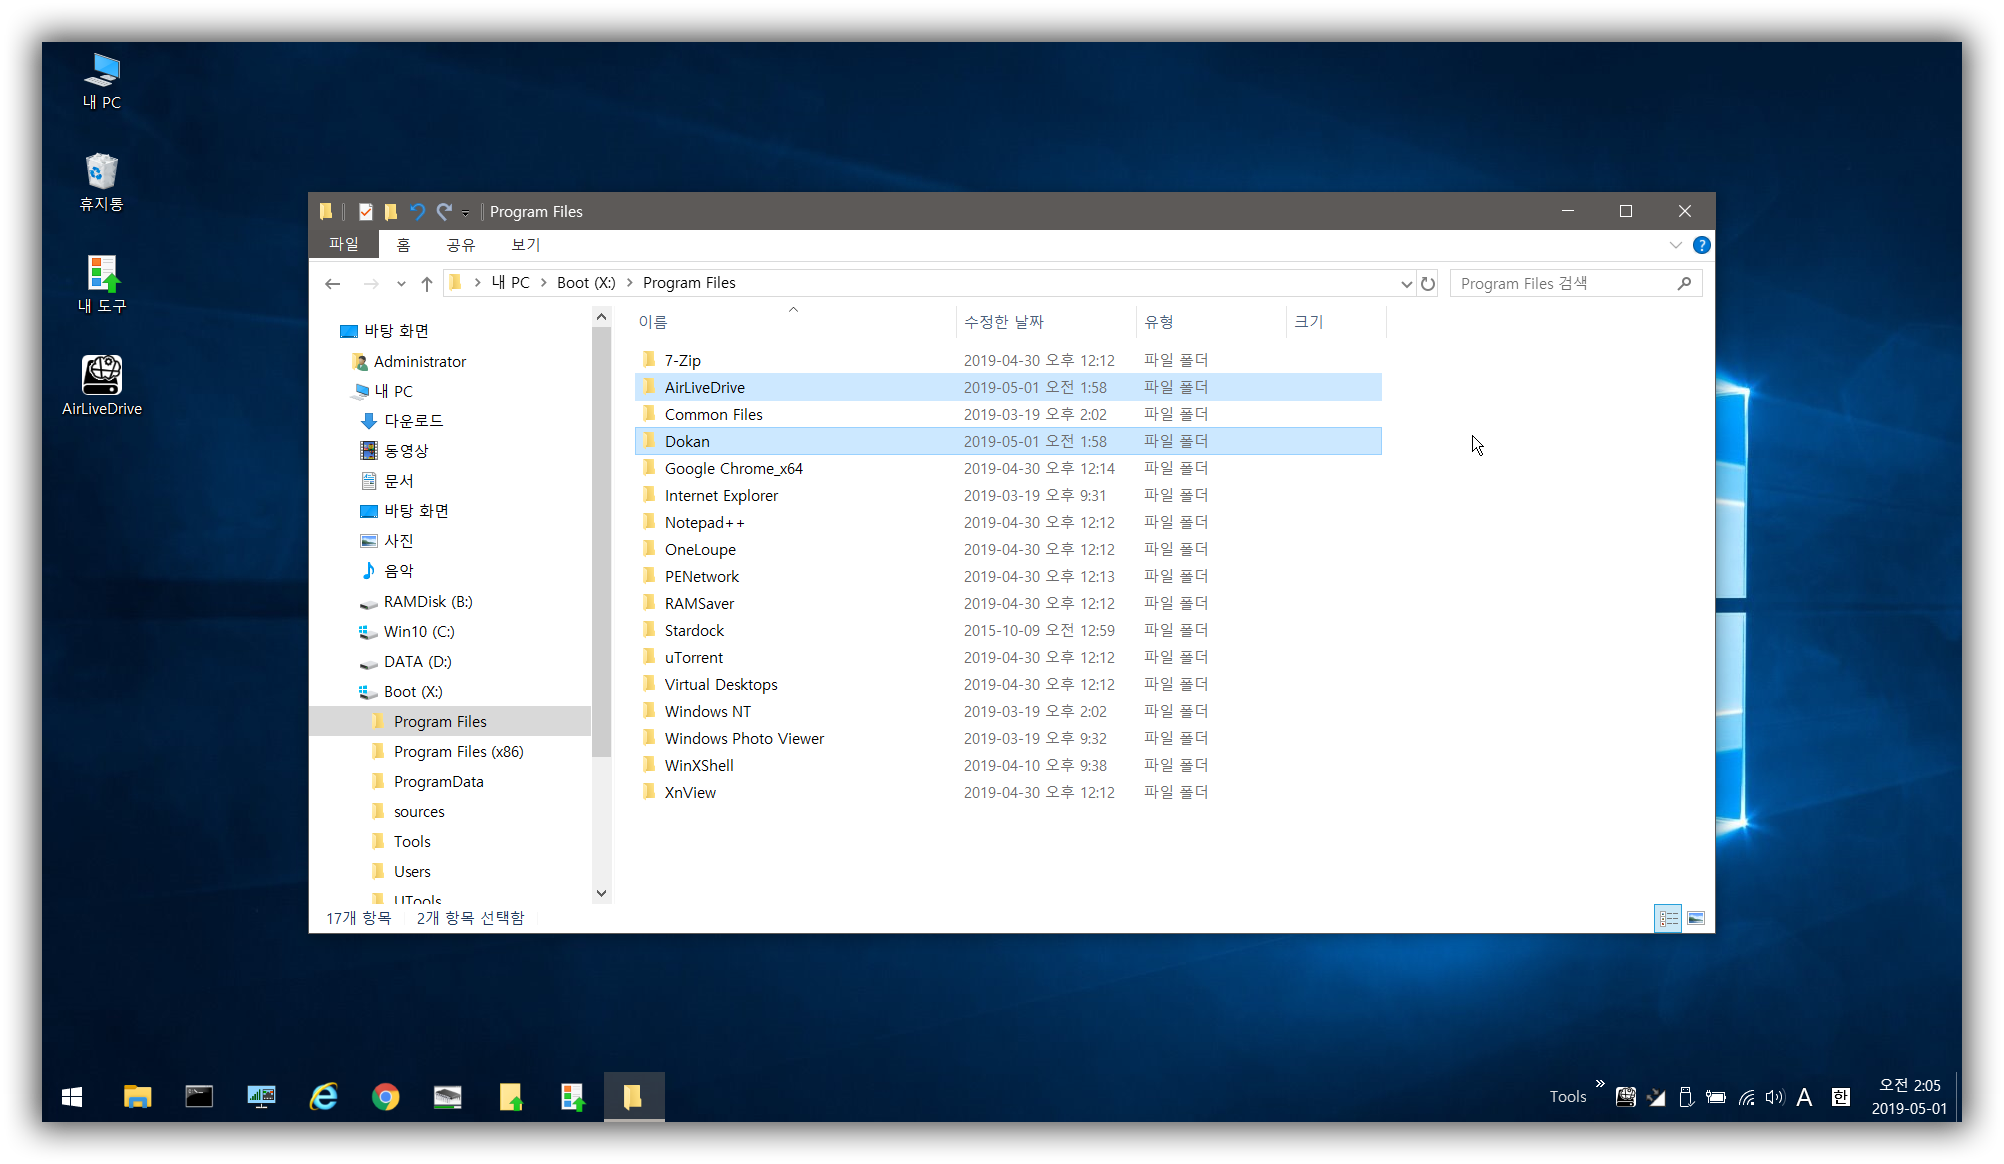Open the Customize Quick Access Toolbar dropdown
This screenshot has width=2004, height=1164.
(465, 213)
